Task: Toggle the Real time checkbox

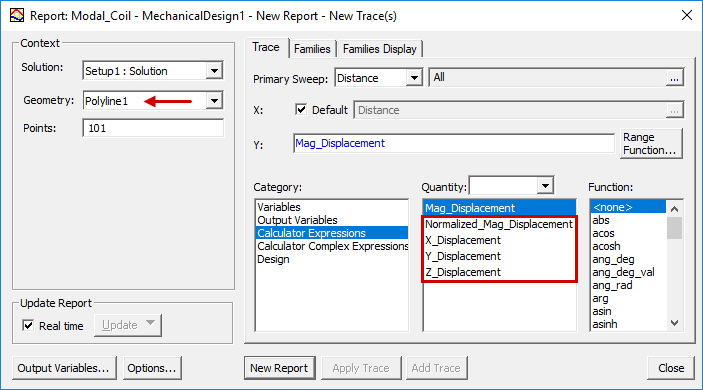Action: tap(28, 325)
